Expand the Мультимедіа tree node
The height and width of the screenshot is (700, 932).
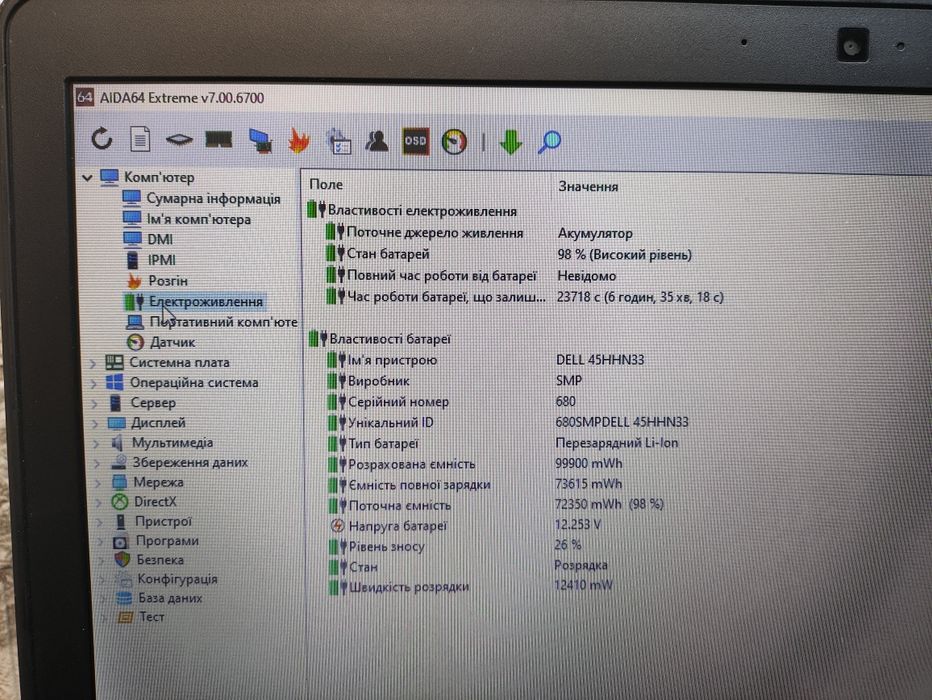pyautogui.click(x=96, y=443)
